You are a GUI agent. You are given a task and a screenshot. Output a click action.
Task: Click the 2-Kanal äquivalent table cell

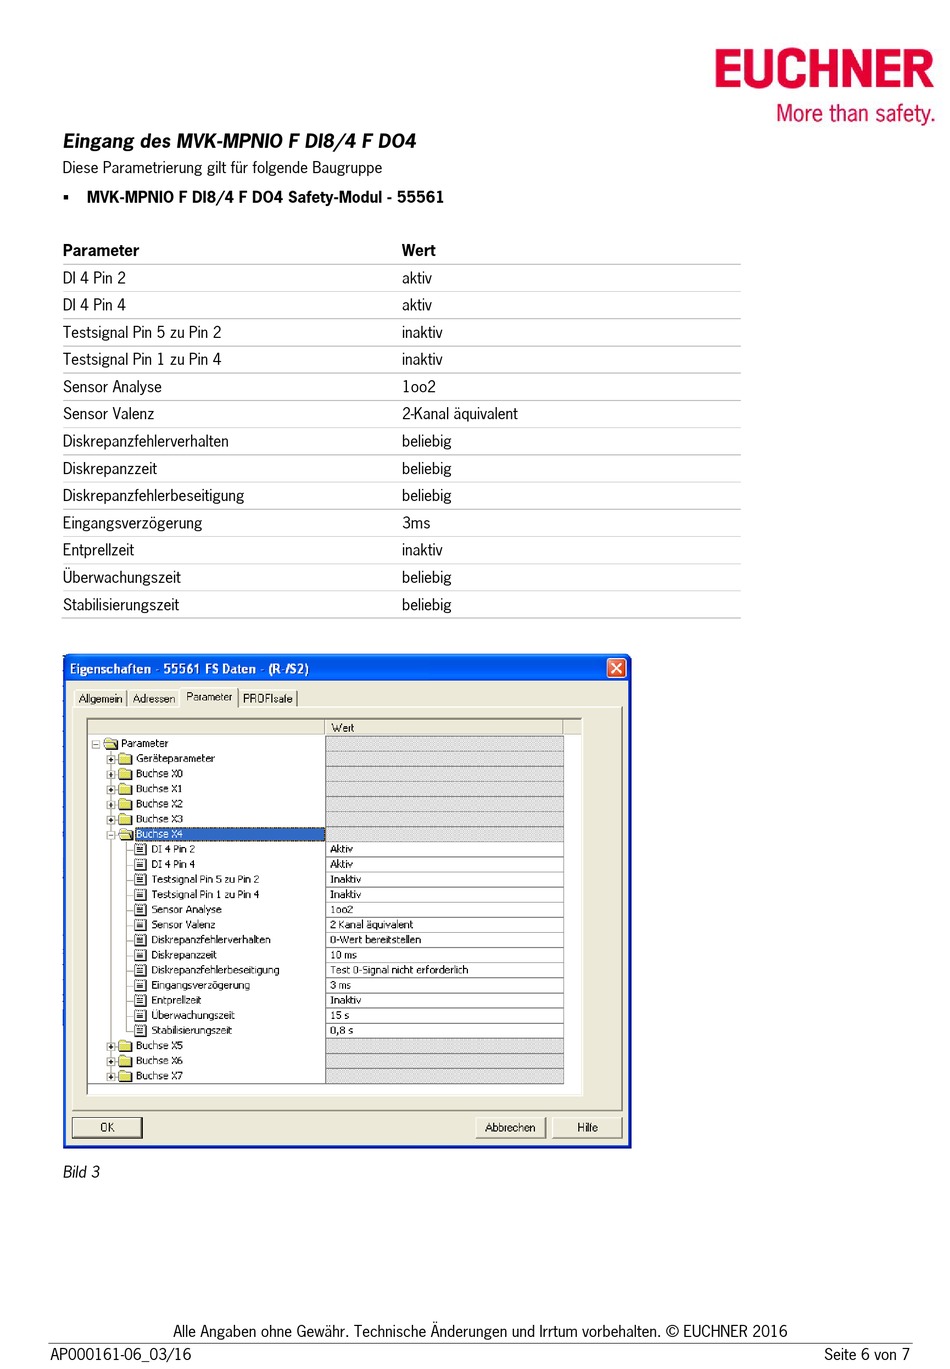(460, 413)
